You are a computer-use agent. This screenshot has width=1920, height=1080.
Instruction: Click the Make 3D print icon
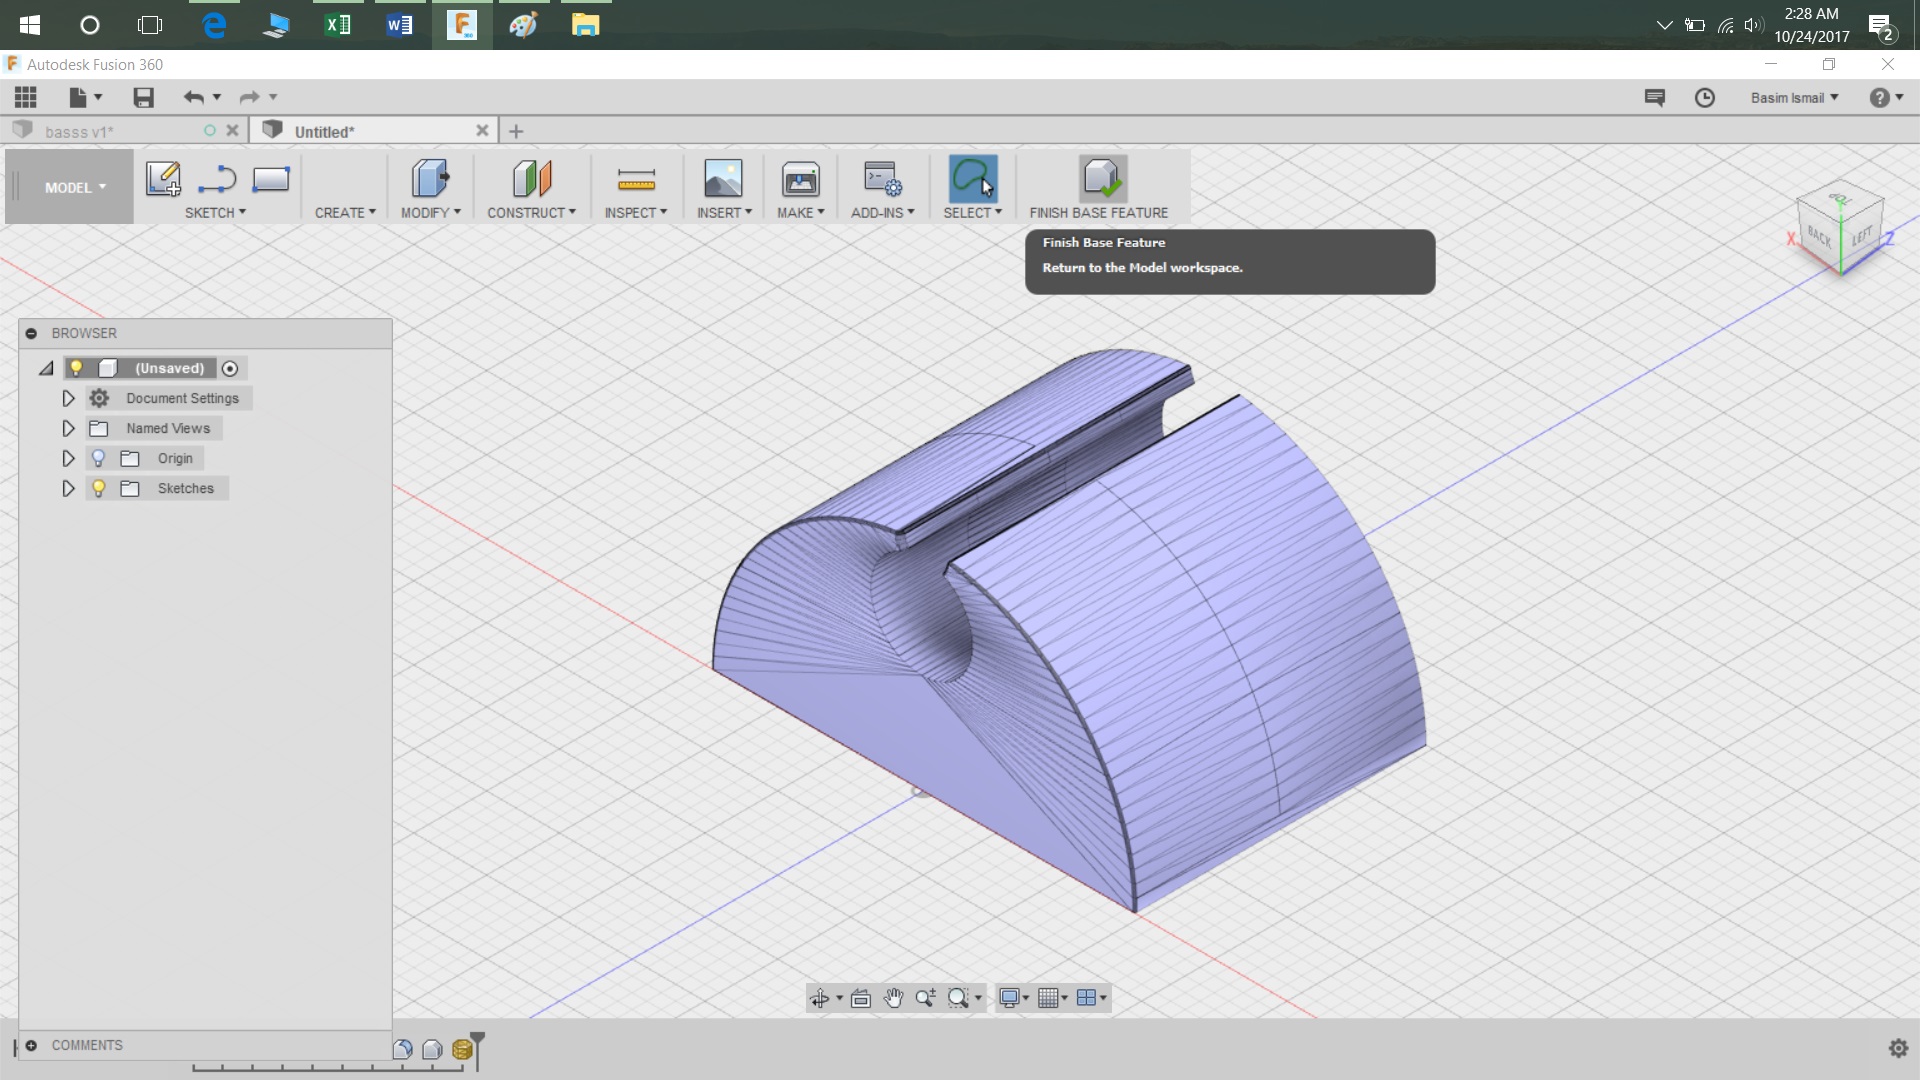point(800,179)
